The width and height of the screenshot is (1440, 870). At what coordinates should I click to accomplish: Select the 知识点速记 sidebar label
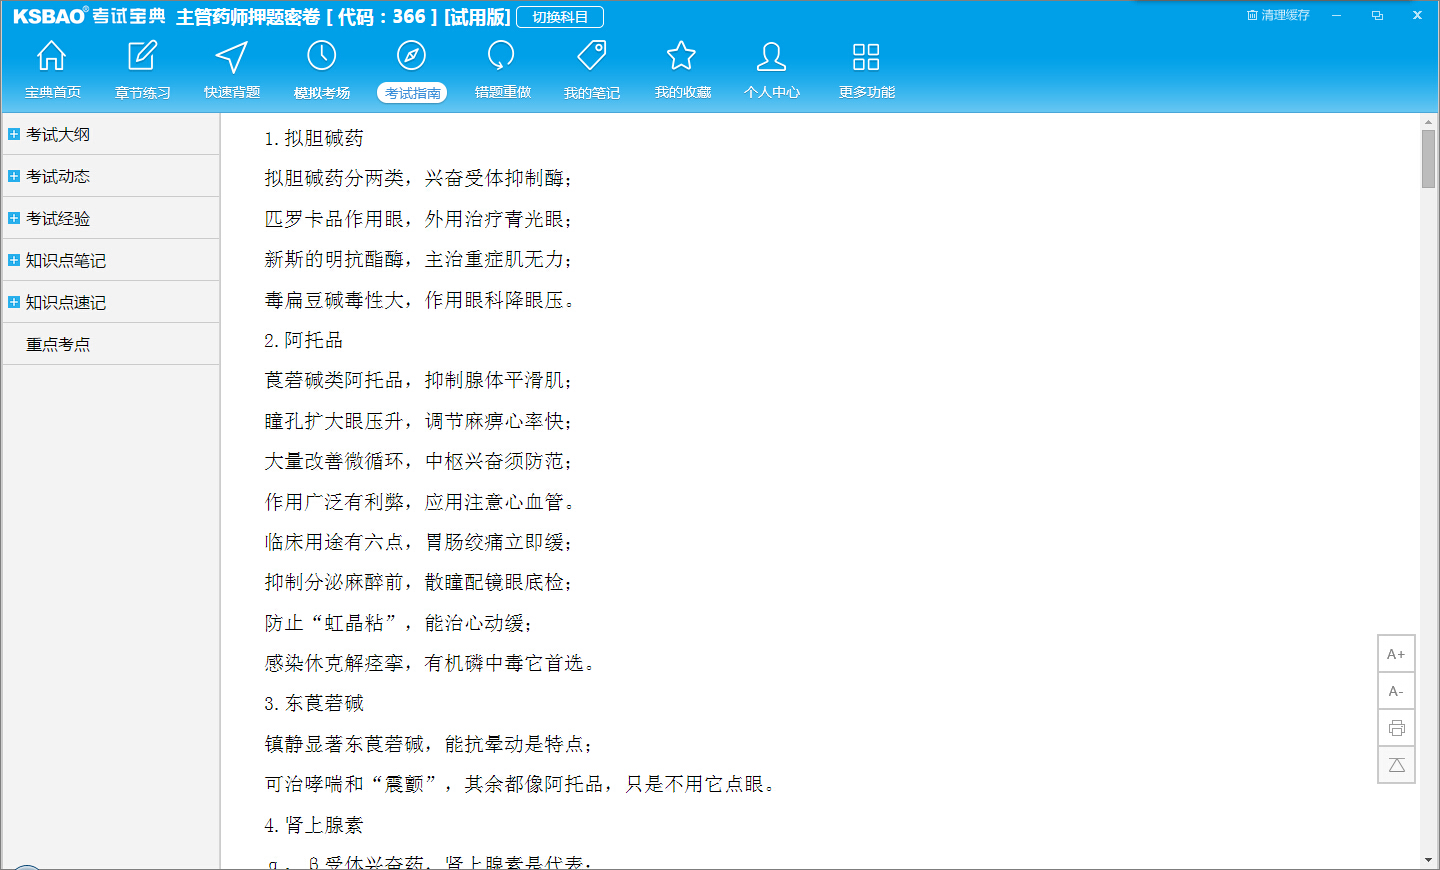pos(66,302)
